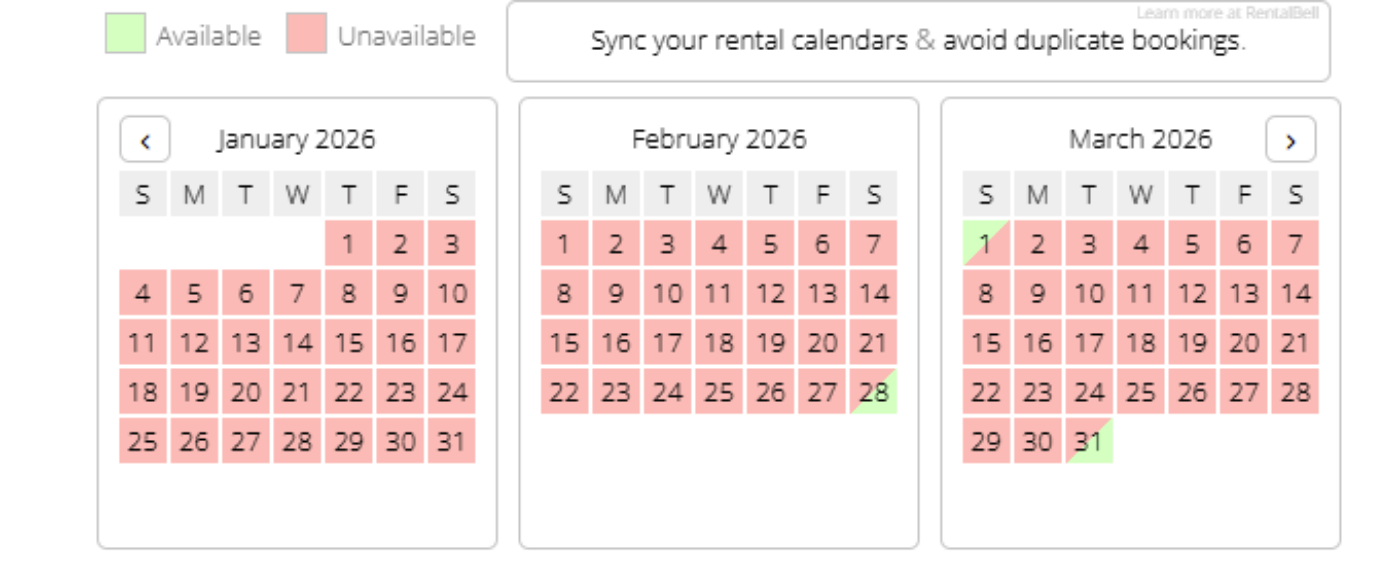Screen dimensions: 1398x566
Task: Choose the half-available February 28 date
Action: (x=874, y=392)
